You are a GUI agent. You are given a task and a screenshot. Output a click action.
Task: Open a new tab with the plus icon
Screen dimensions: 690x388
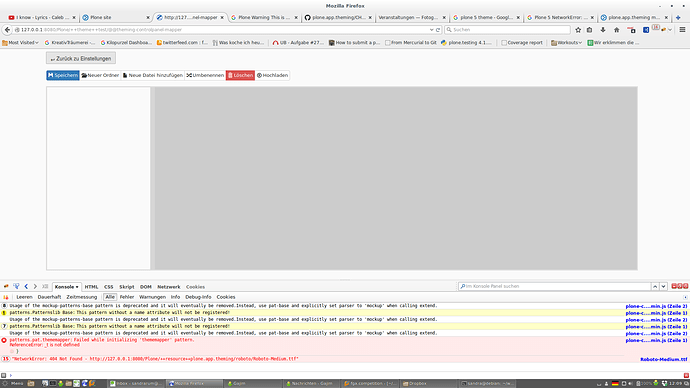point(678,18)
